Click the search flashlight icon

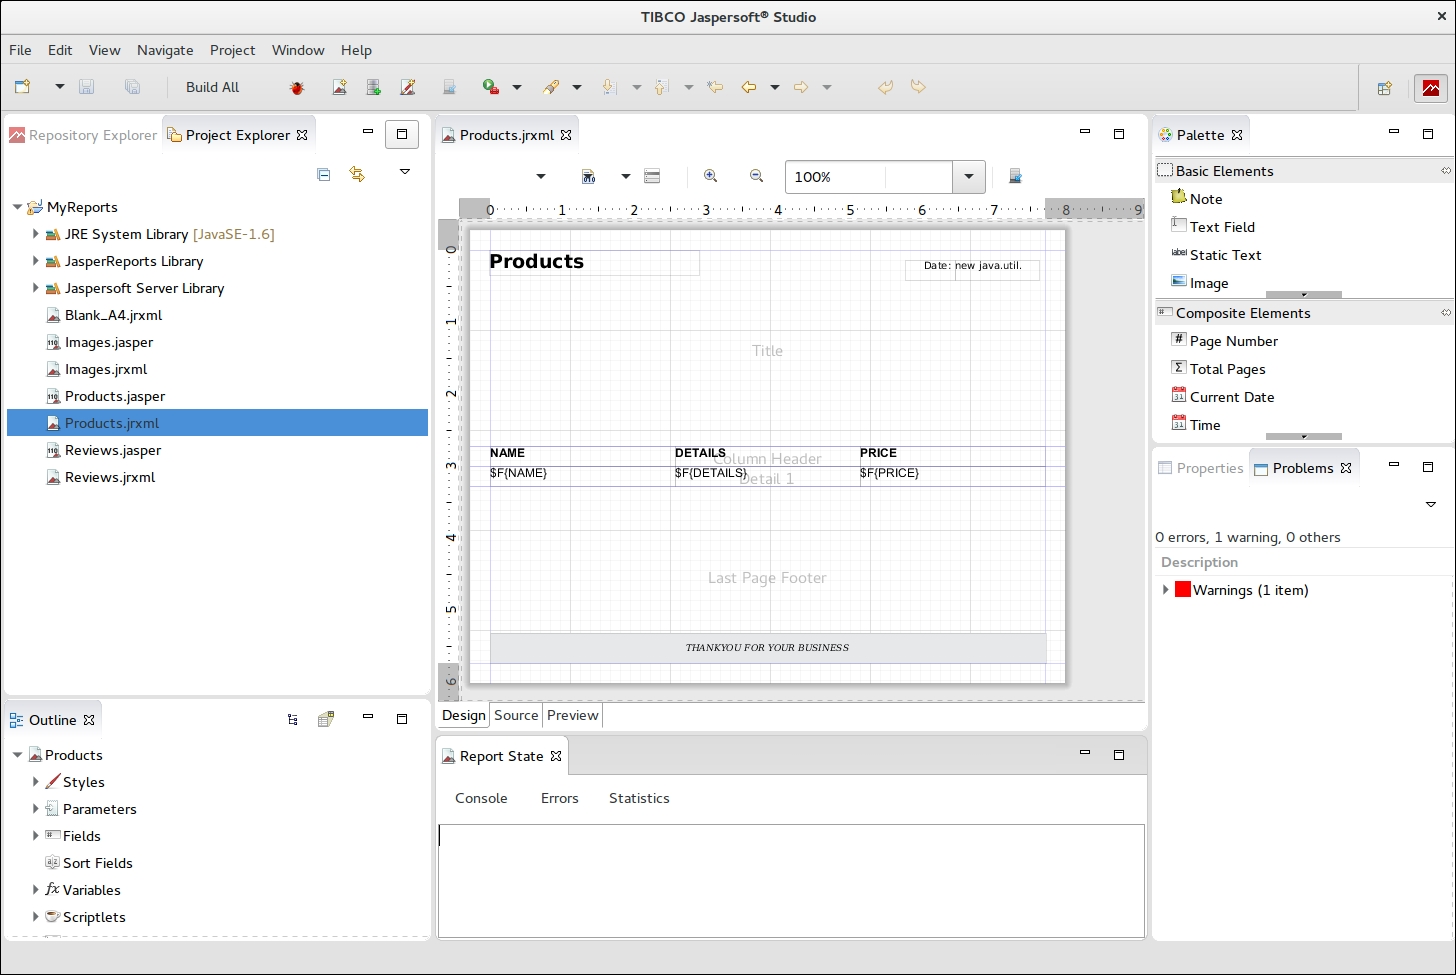[551, 87]
